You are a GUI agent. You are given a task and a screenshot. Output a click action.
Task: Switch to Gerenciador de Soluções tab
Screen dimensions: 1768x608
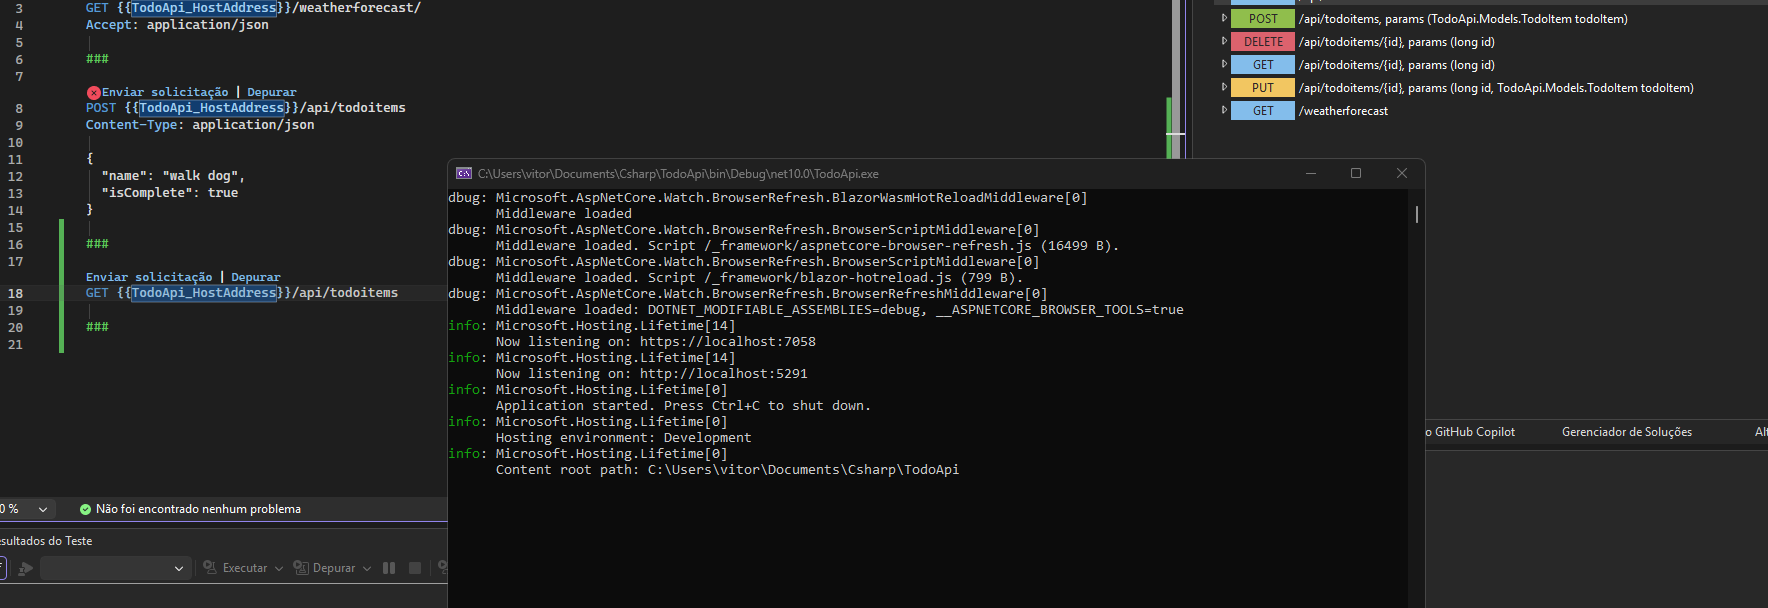1627,432
